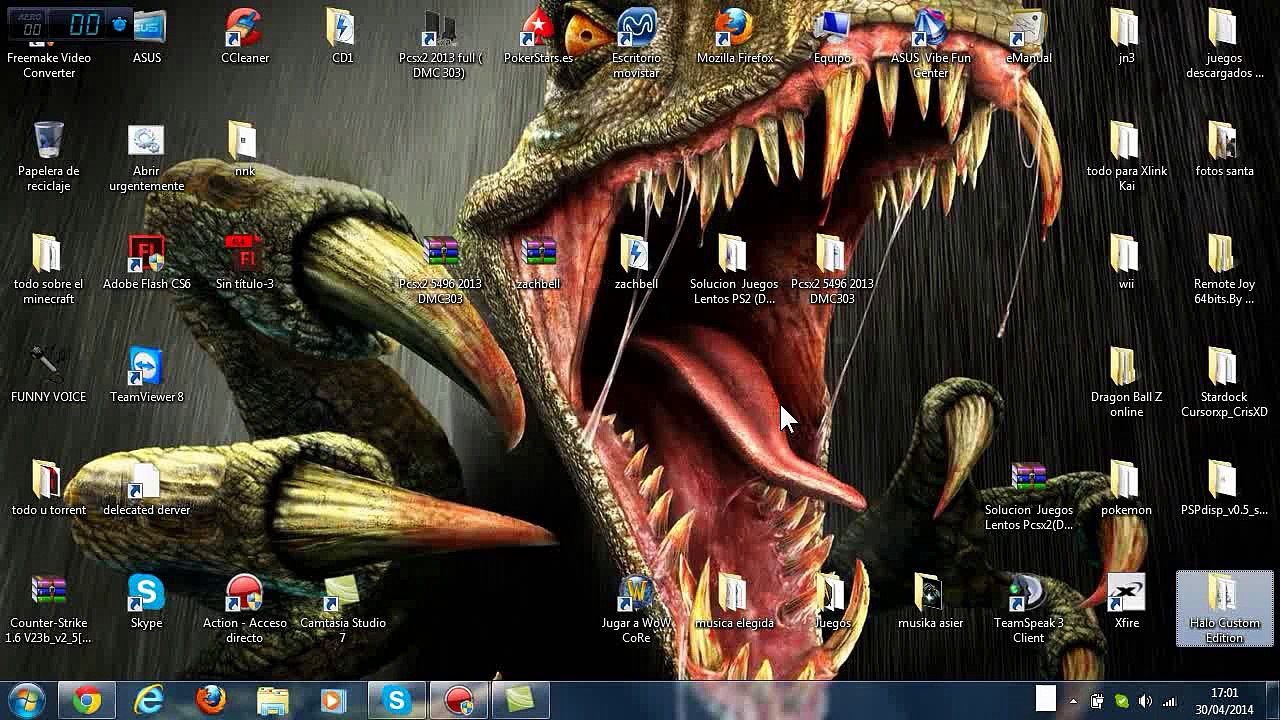Select the CD1 folder icon

[x=342, y=37]
